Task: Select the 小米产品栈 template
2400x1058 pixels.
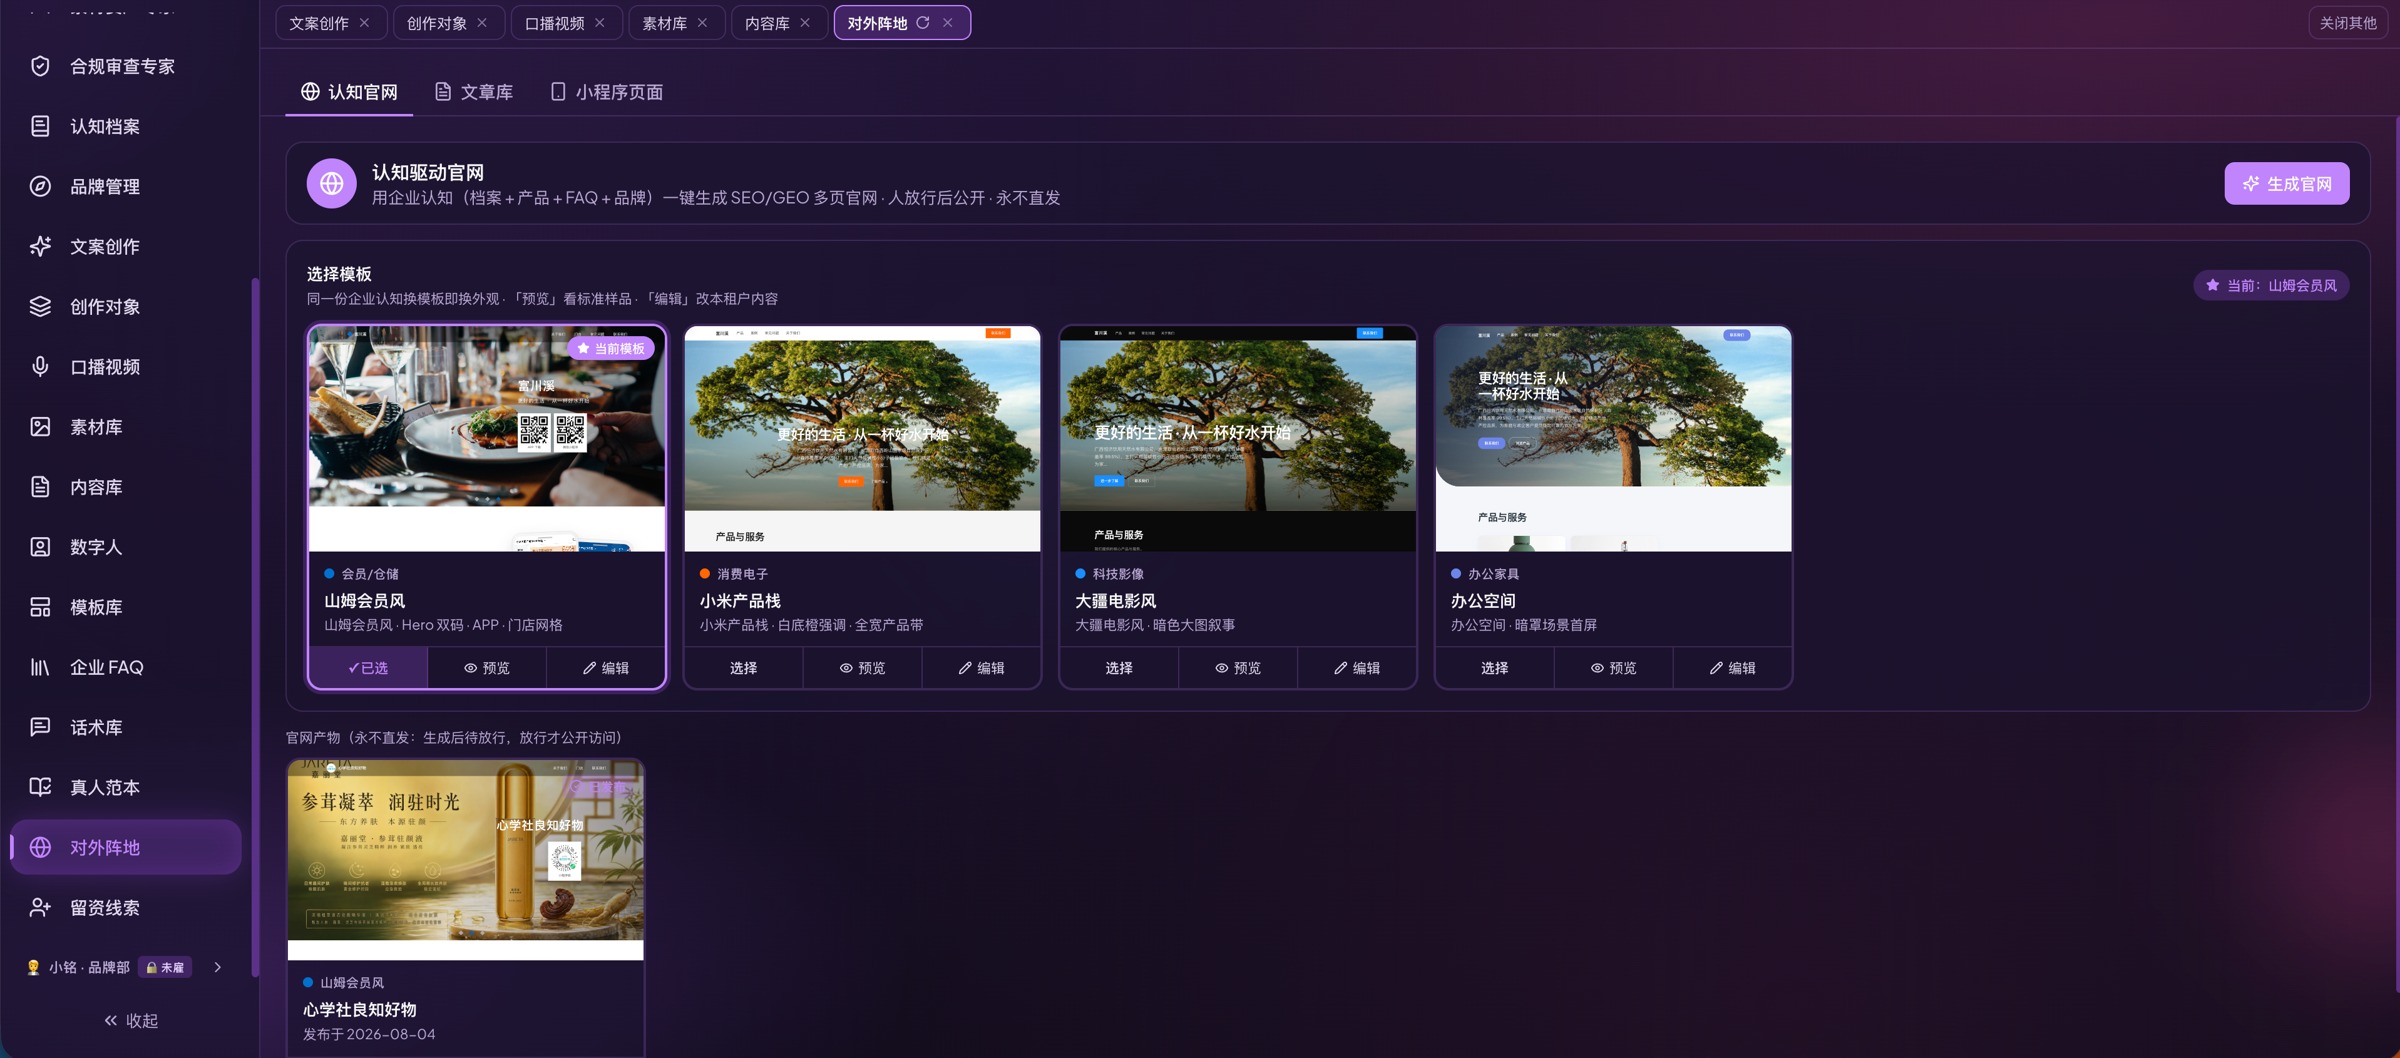Action: pos(743,667)
